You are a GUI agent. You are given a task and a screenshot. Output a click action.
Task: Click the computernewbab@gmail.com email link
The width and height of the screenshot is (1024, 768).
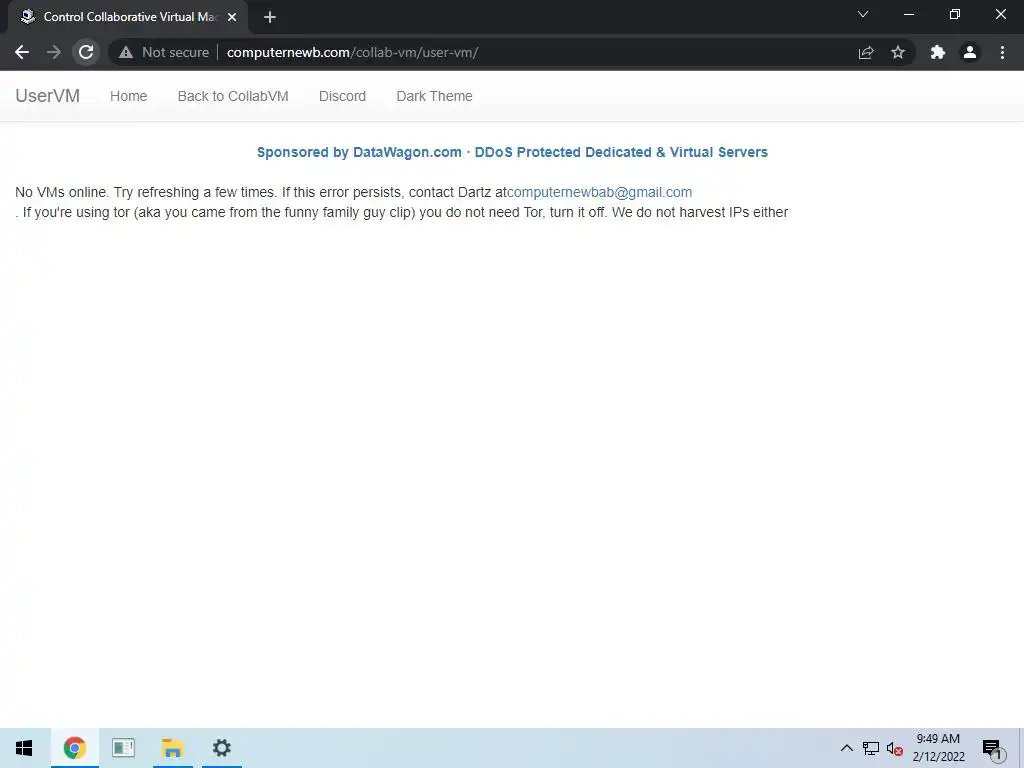[600, 192]
